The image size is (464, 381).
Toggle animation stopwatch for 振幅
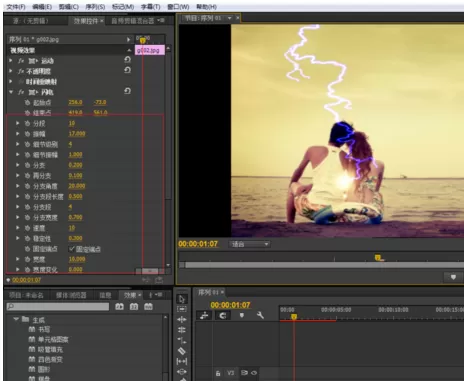(27, 134)
